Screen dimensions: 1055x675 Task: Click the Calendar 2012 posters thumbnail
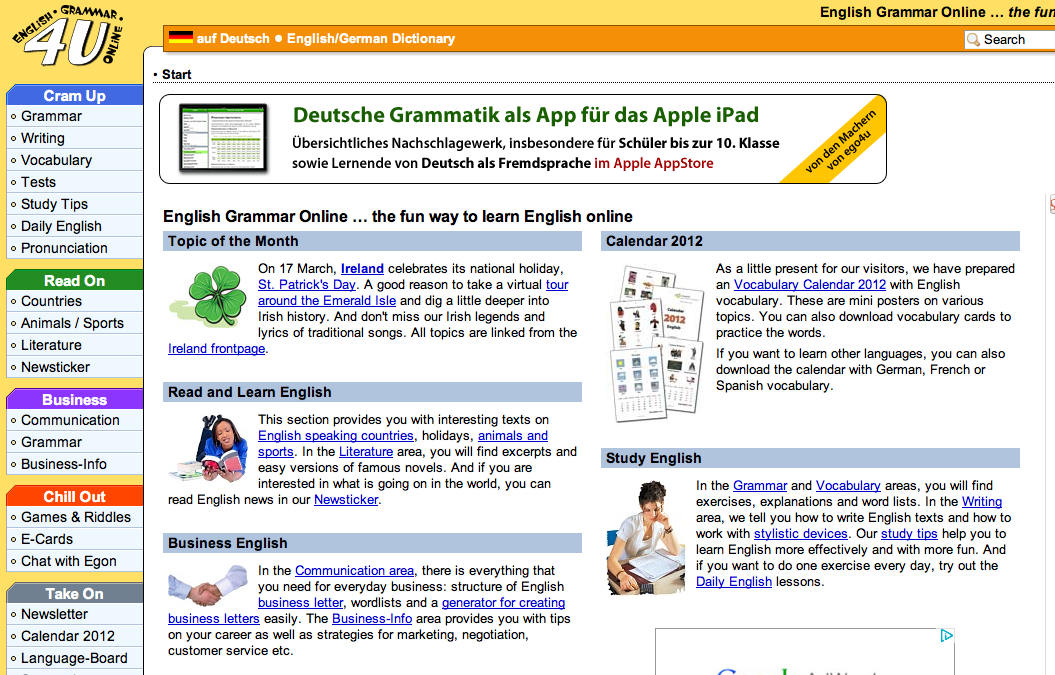coord(657,343)
